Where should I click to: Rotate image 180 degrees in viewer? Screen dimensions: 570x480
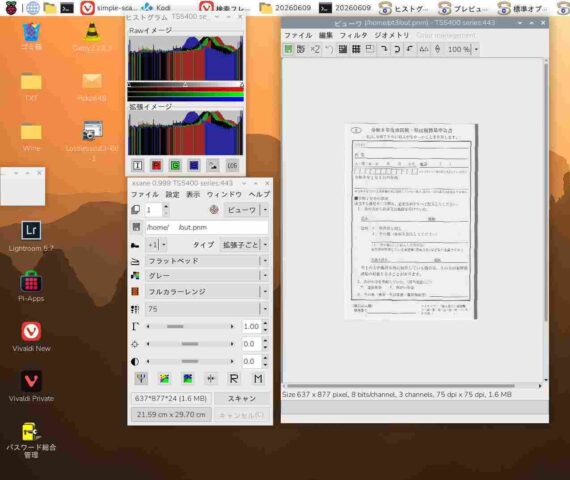pyautogui.click(x=397, y=49)
